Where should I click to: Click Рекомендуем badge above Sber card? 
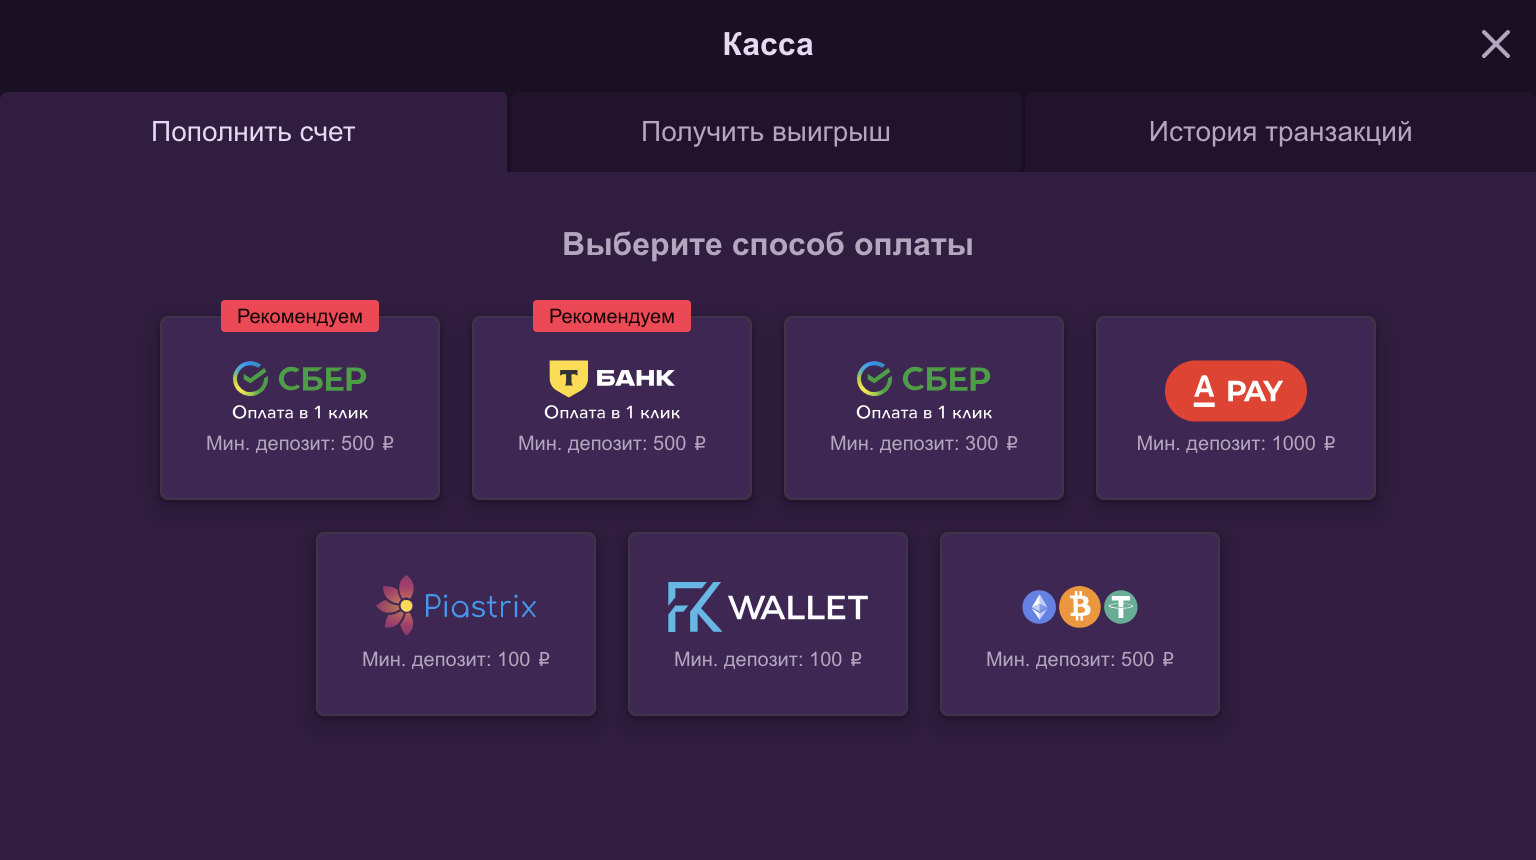pyautogui.click(x=300, y=316)
